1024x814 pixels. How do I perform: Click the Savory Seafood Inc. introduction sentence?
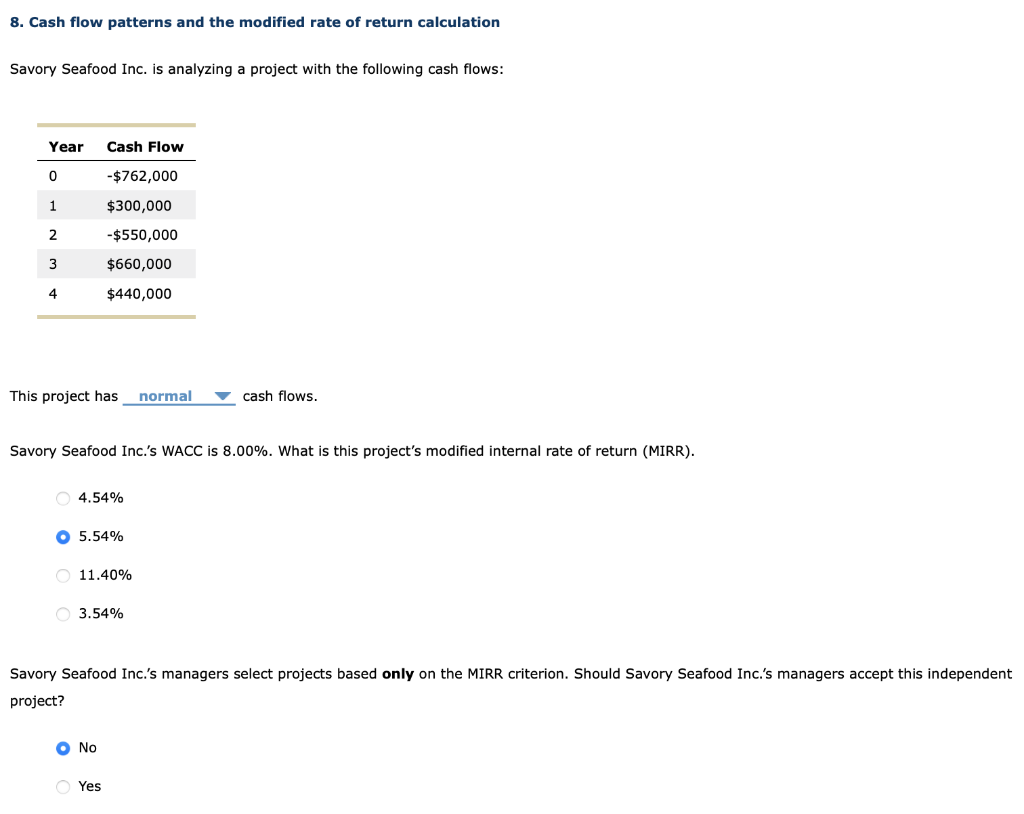(x=256, y=69)
